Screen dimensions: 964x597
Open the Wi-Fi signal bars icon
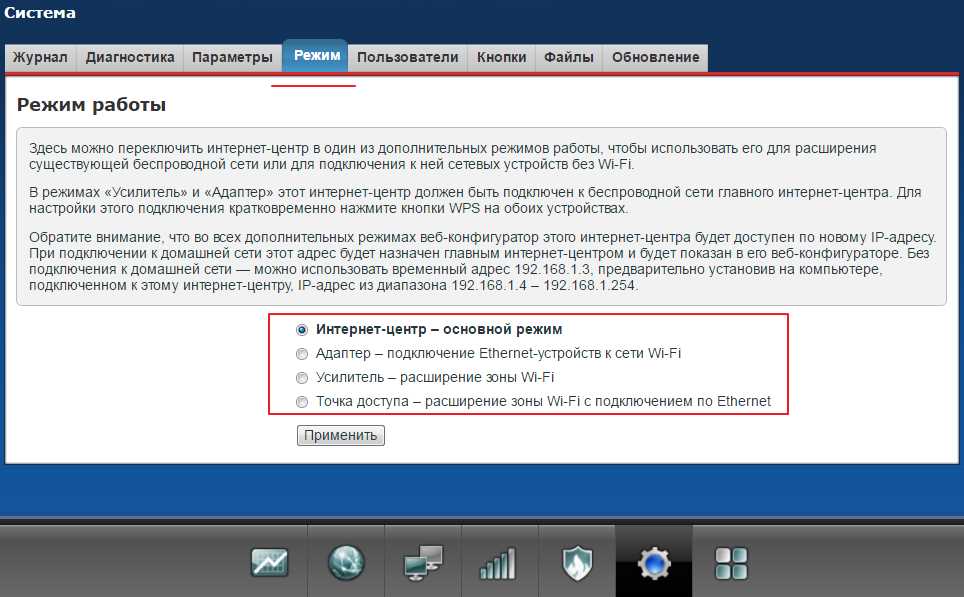pos(498,563)
